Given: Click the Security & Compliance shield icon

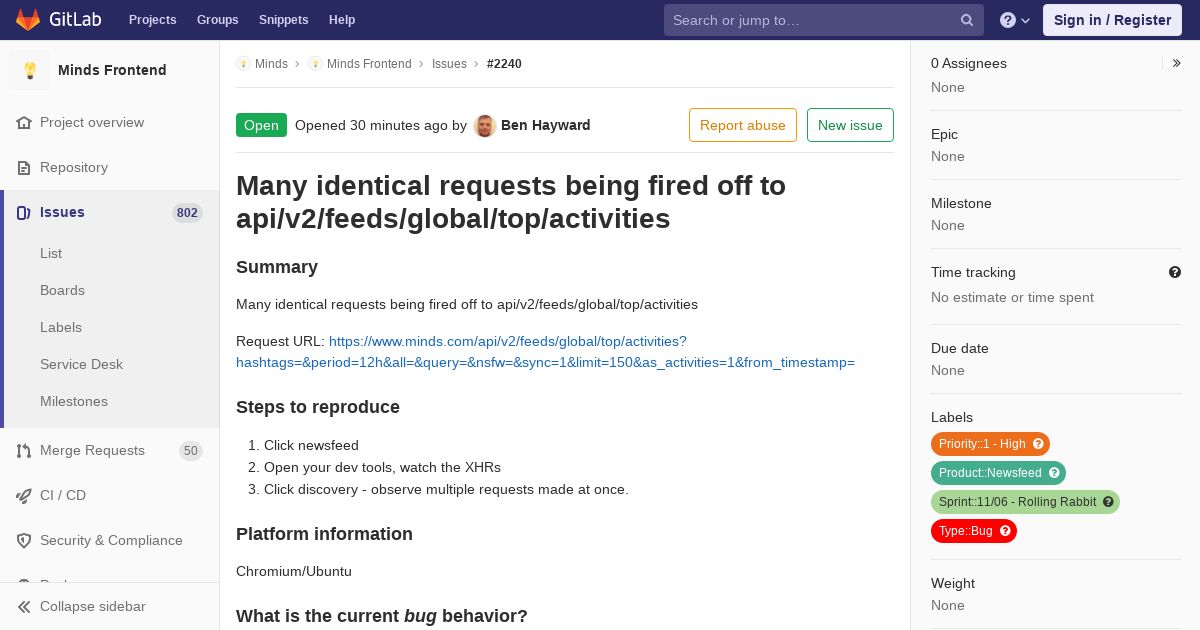Looking at the screenshot, I should [24, 541].
